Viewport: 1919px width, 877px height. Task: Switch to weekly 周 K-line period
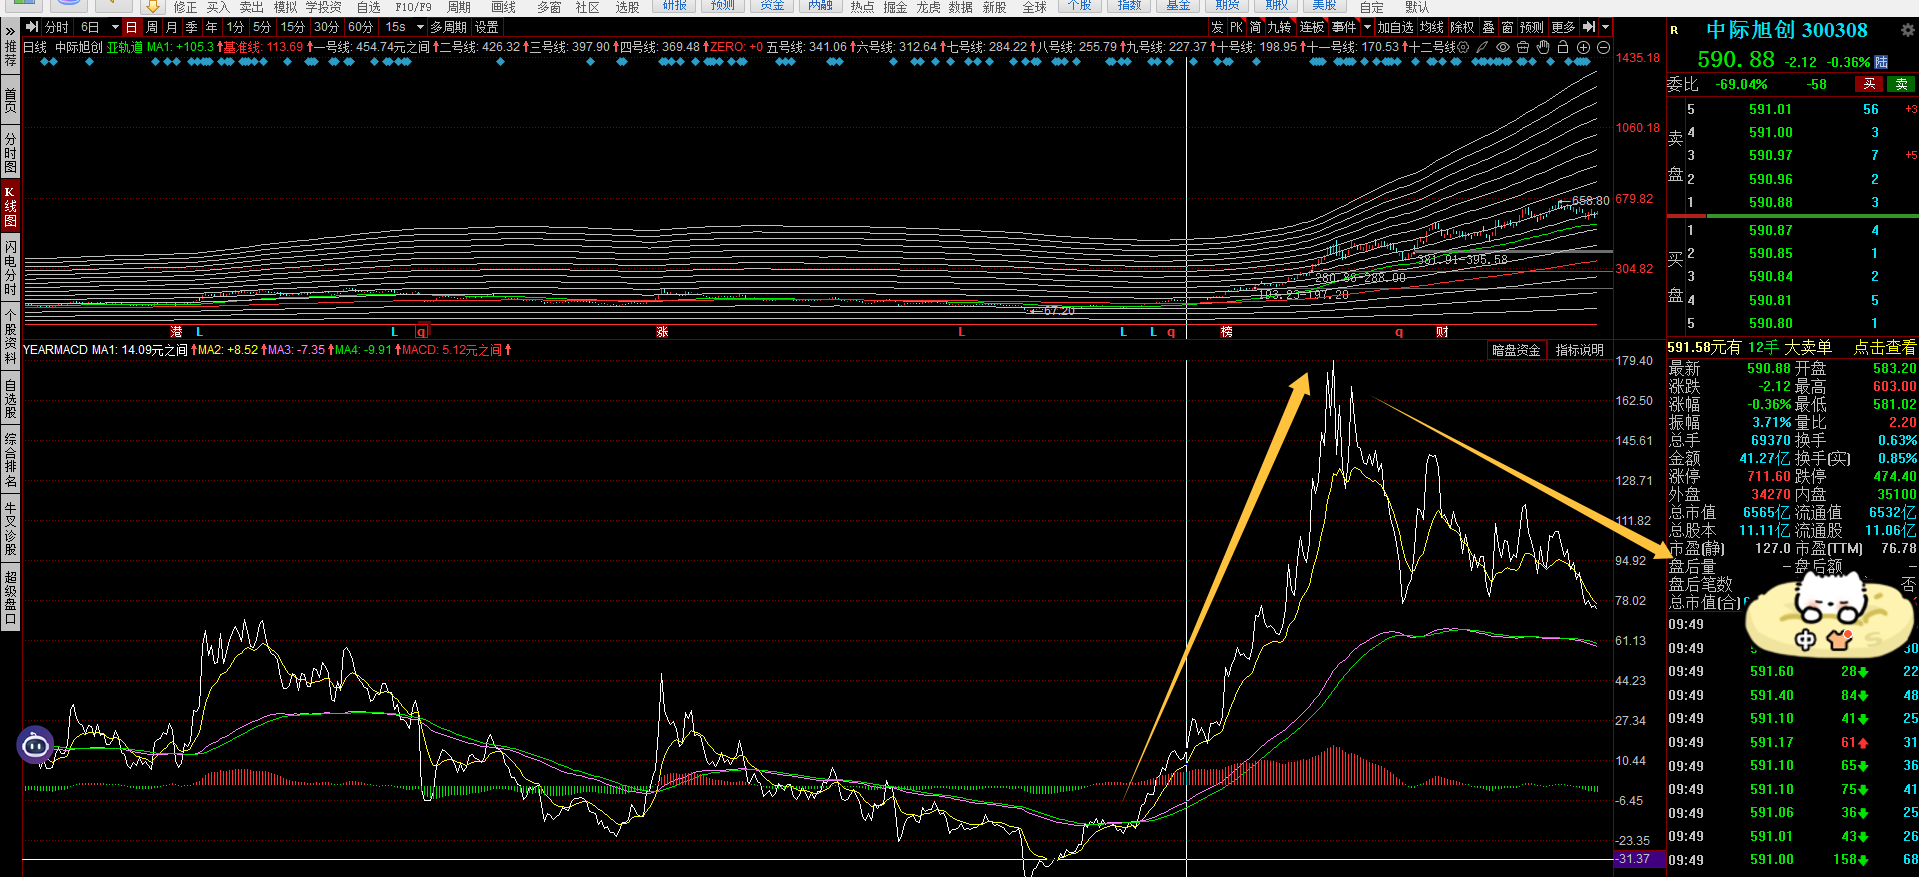click(152, 27)
